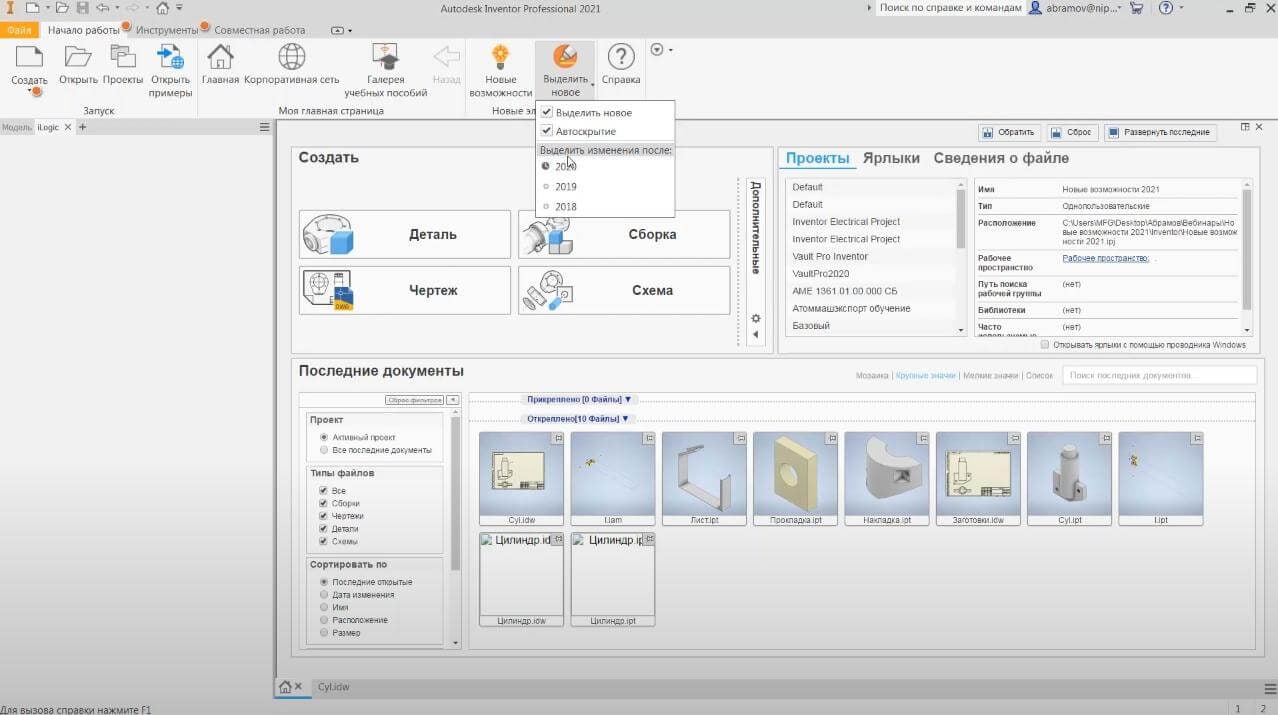Screen dimensions: 1278x715
Task: Expand the Откреплено files group
Action: point(578,419)
